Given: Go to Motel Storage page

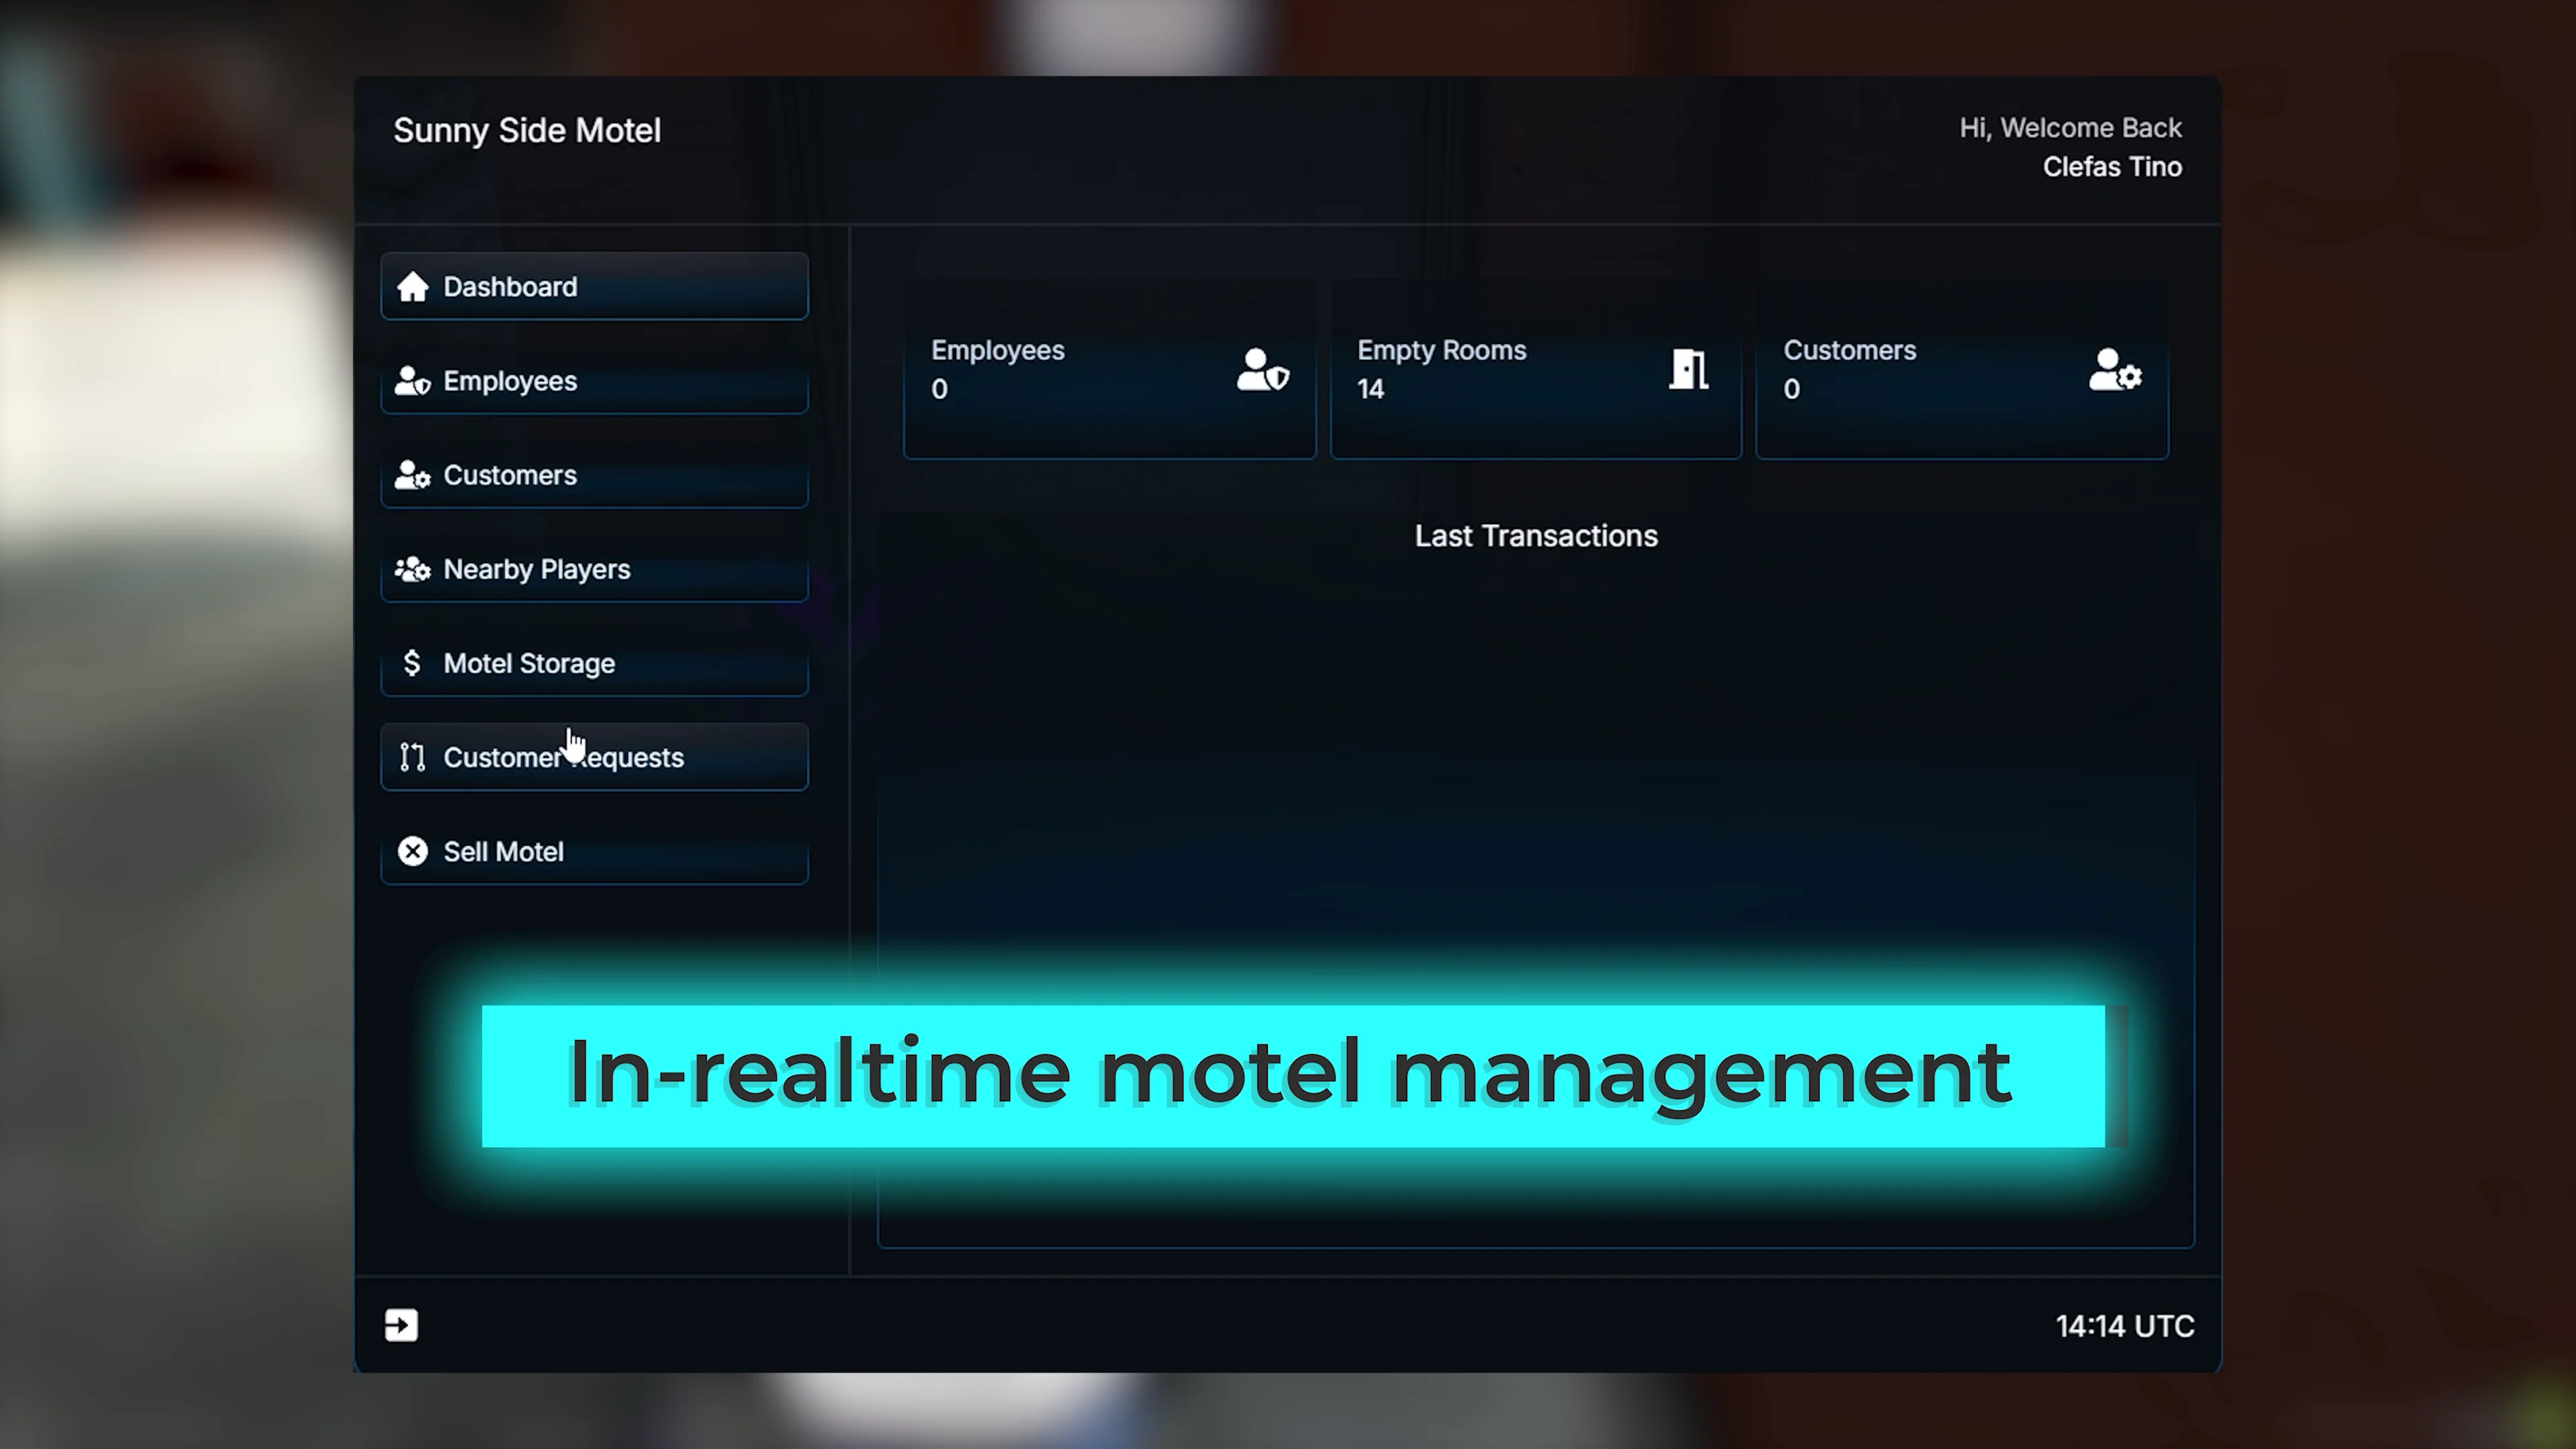Looking at the screenshot, I should [x=594, y=663].
